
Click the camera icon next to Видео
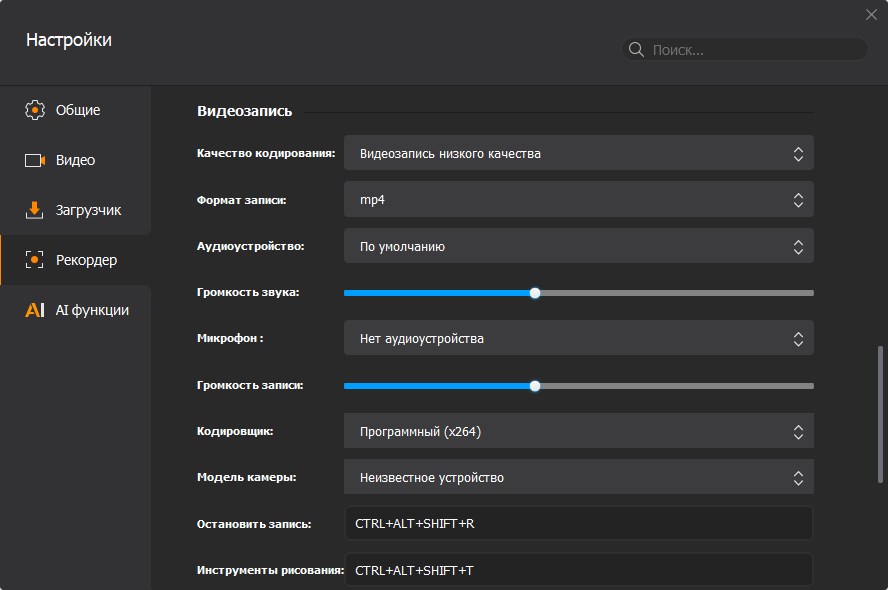[x=35, y=160]
